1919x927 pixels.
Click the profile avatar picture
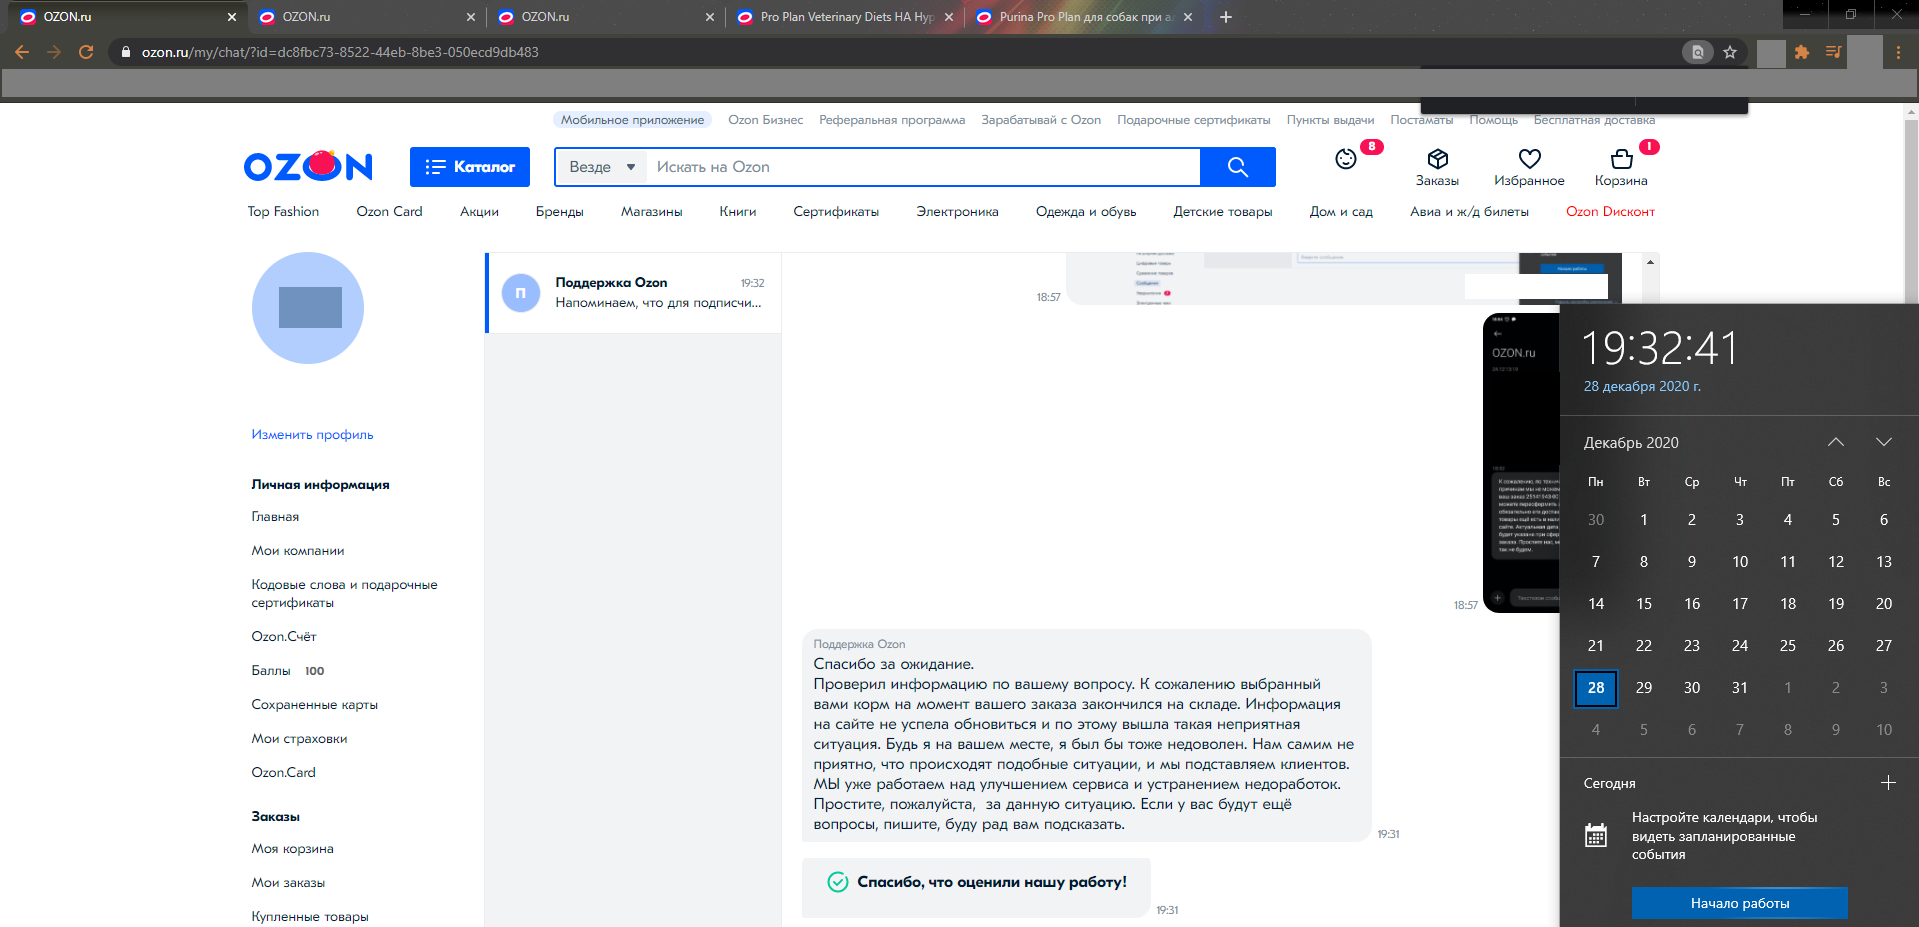308,308
